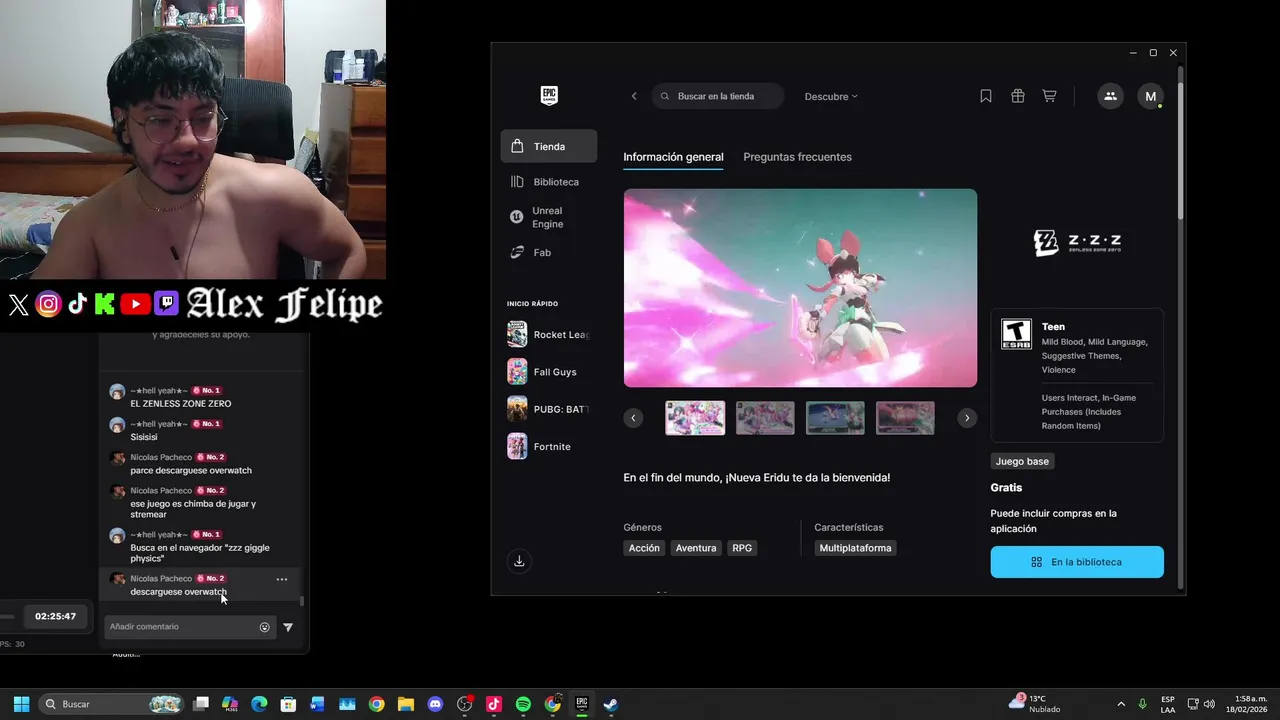Click the ESRB Teen rating badge
Viewport: 1280px width, 720px height.
click(x=1016, y=334)
